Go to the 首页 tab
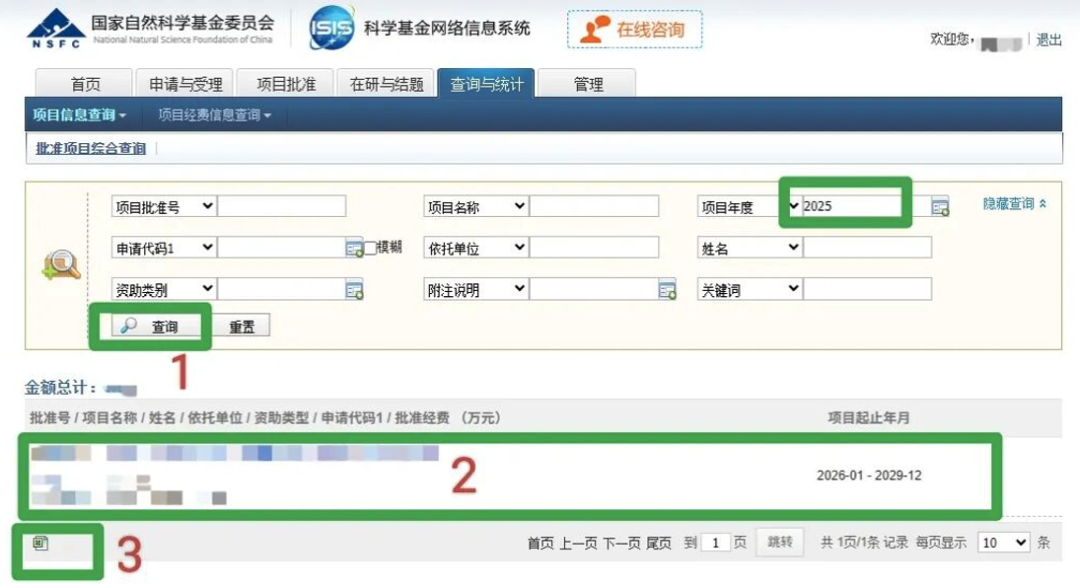The height and width of the screenshot is (588, 1080). click(x=84, y=83)
